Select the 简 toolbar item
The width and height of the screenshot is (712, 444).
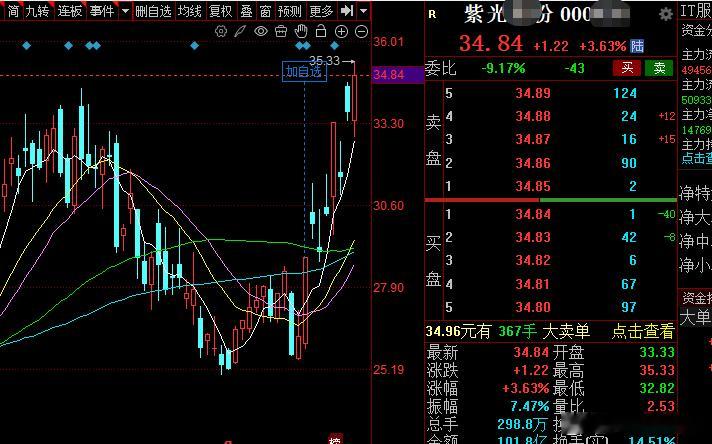pos(14,11)
